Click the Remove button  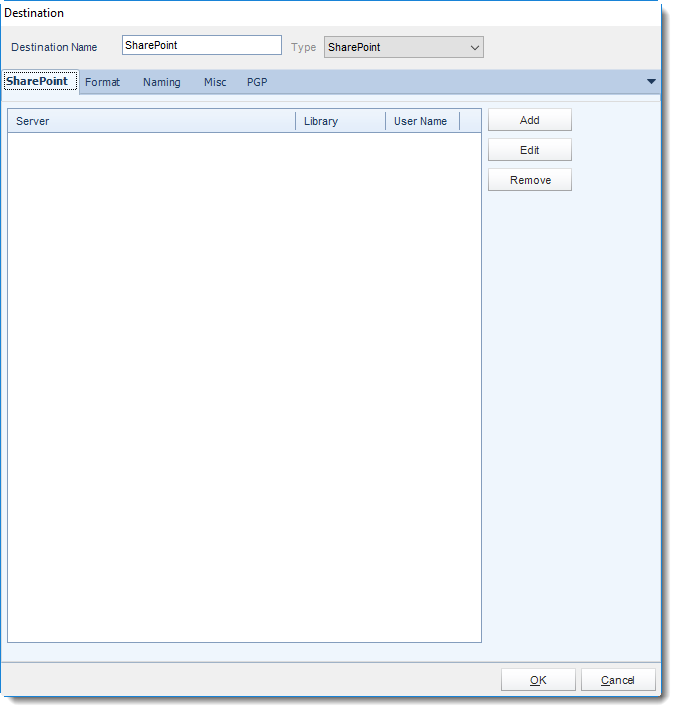529,180
